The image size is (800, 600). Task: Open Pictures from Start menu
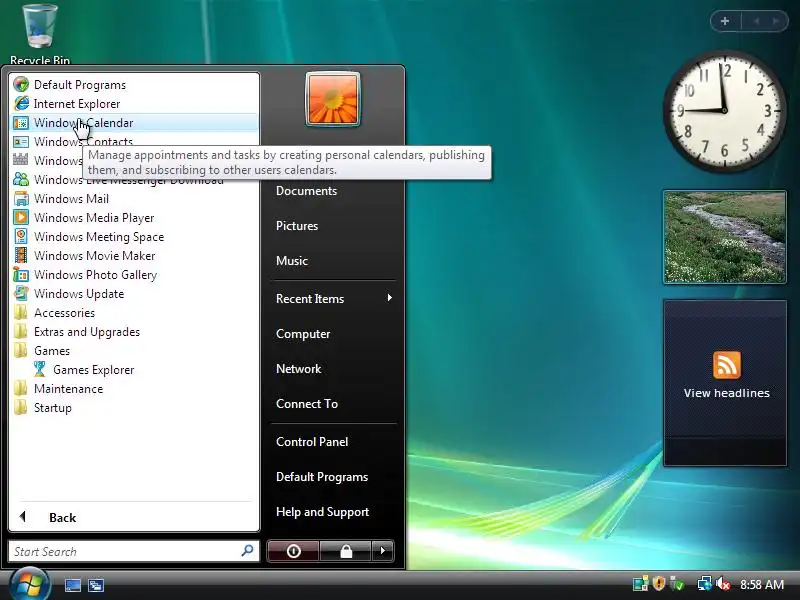pos(297,226)
